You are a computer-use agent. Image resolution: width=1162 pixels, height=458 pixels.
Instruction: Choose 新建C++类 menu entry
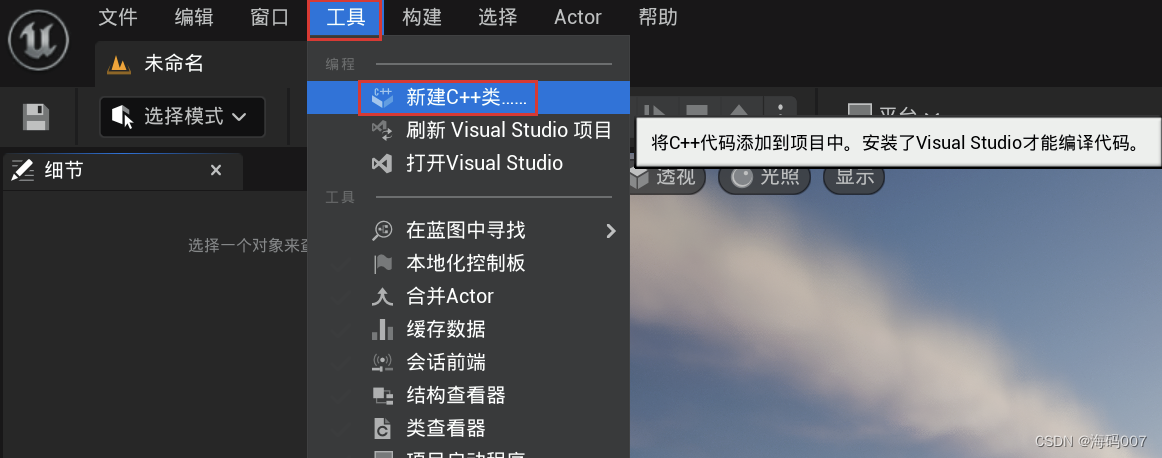468,98
